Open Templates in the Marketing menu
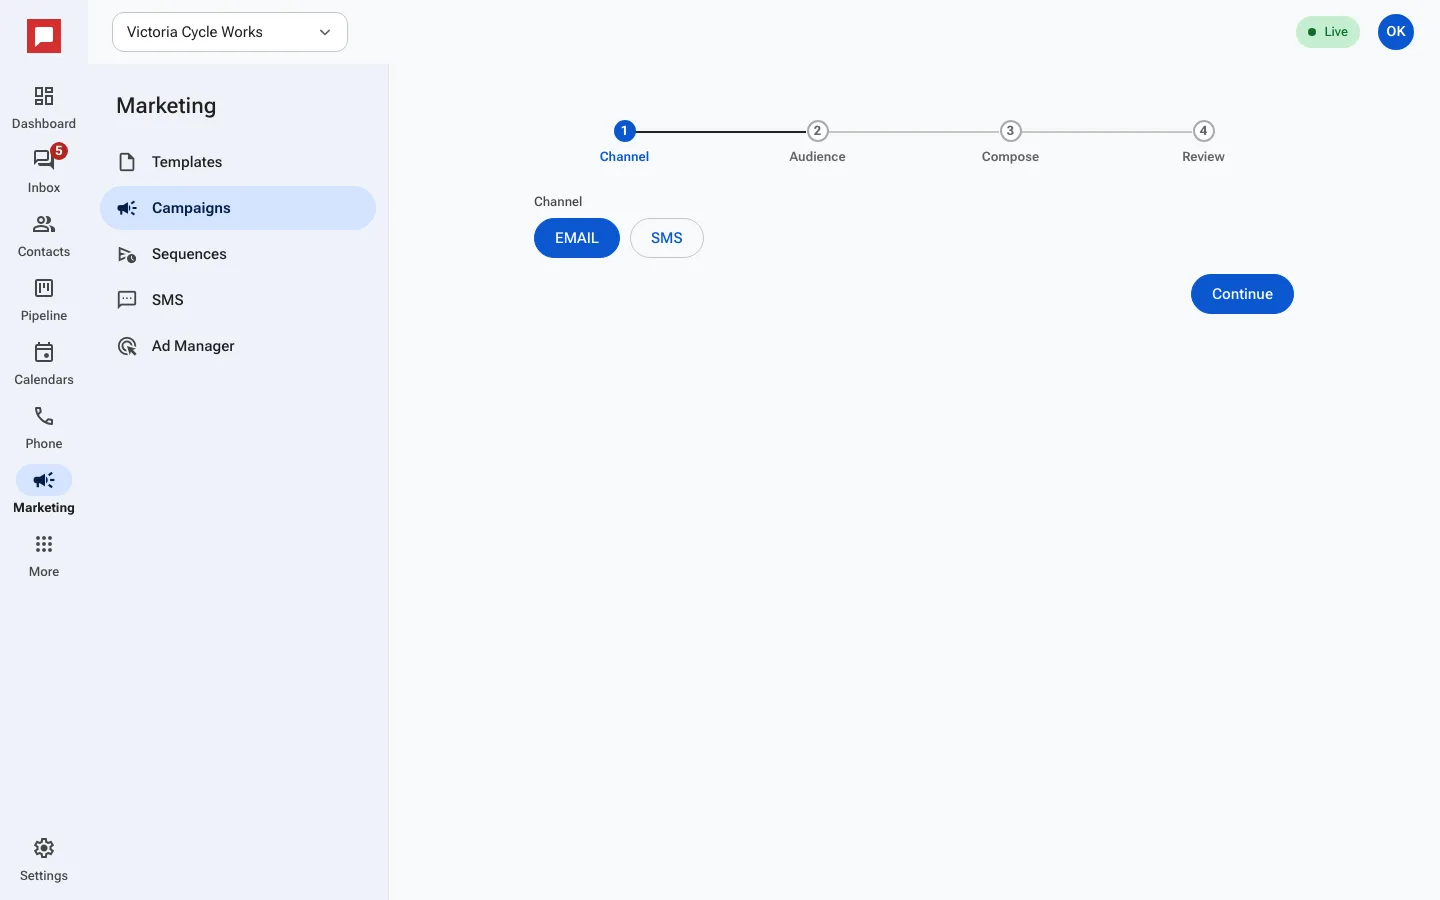 [238, 162]
